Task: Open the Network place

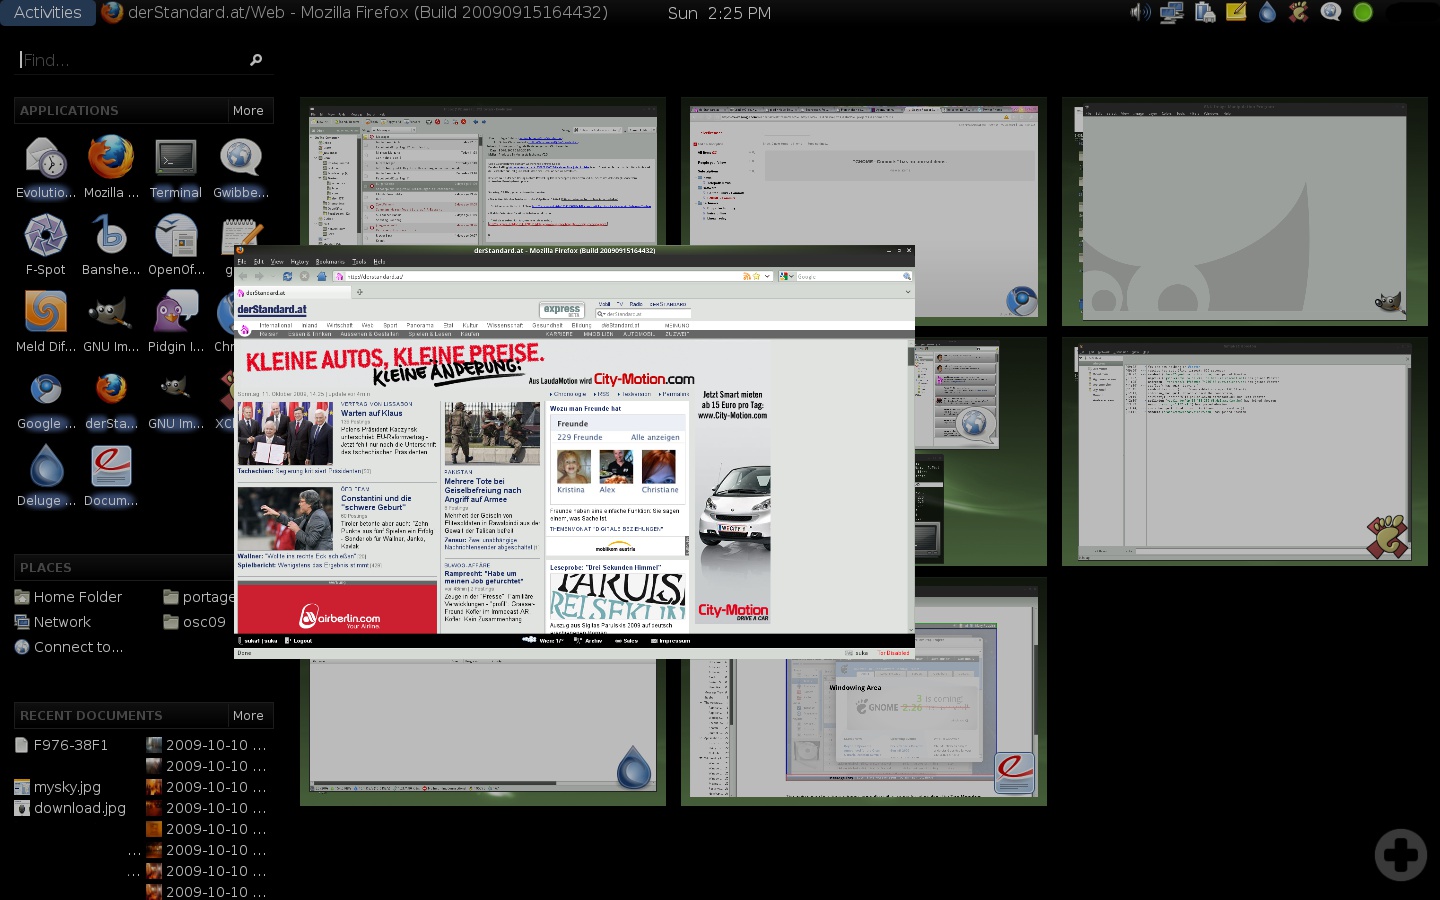Action: point(53,622)
